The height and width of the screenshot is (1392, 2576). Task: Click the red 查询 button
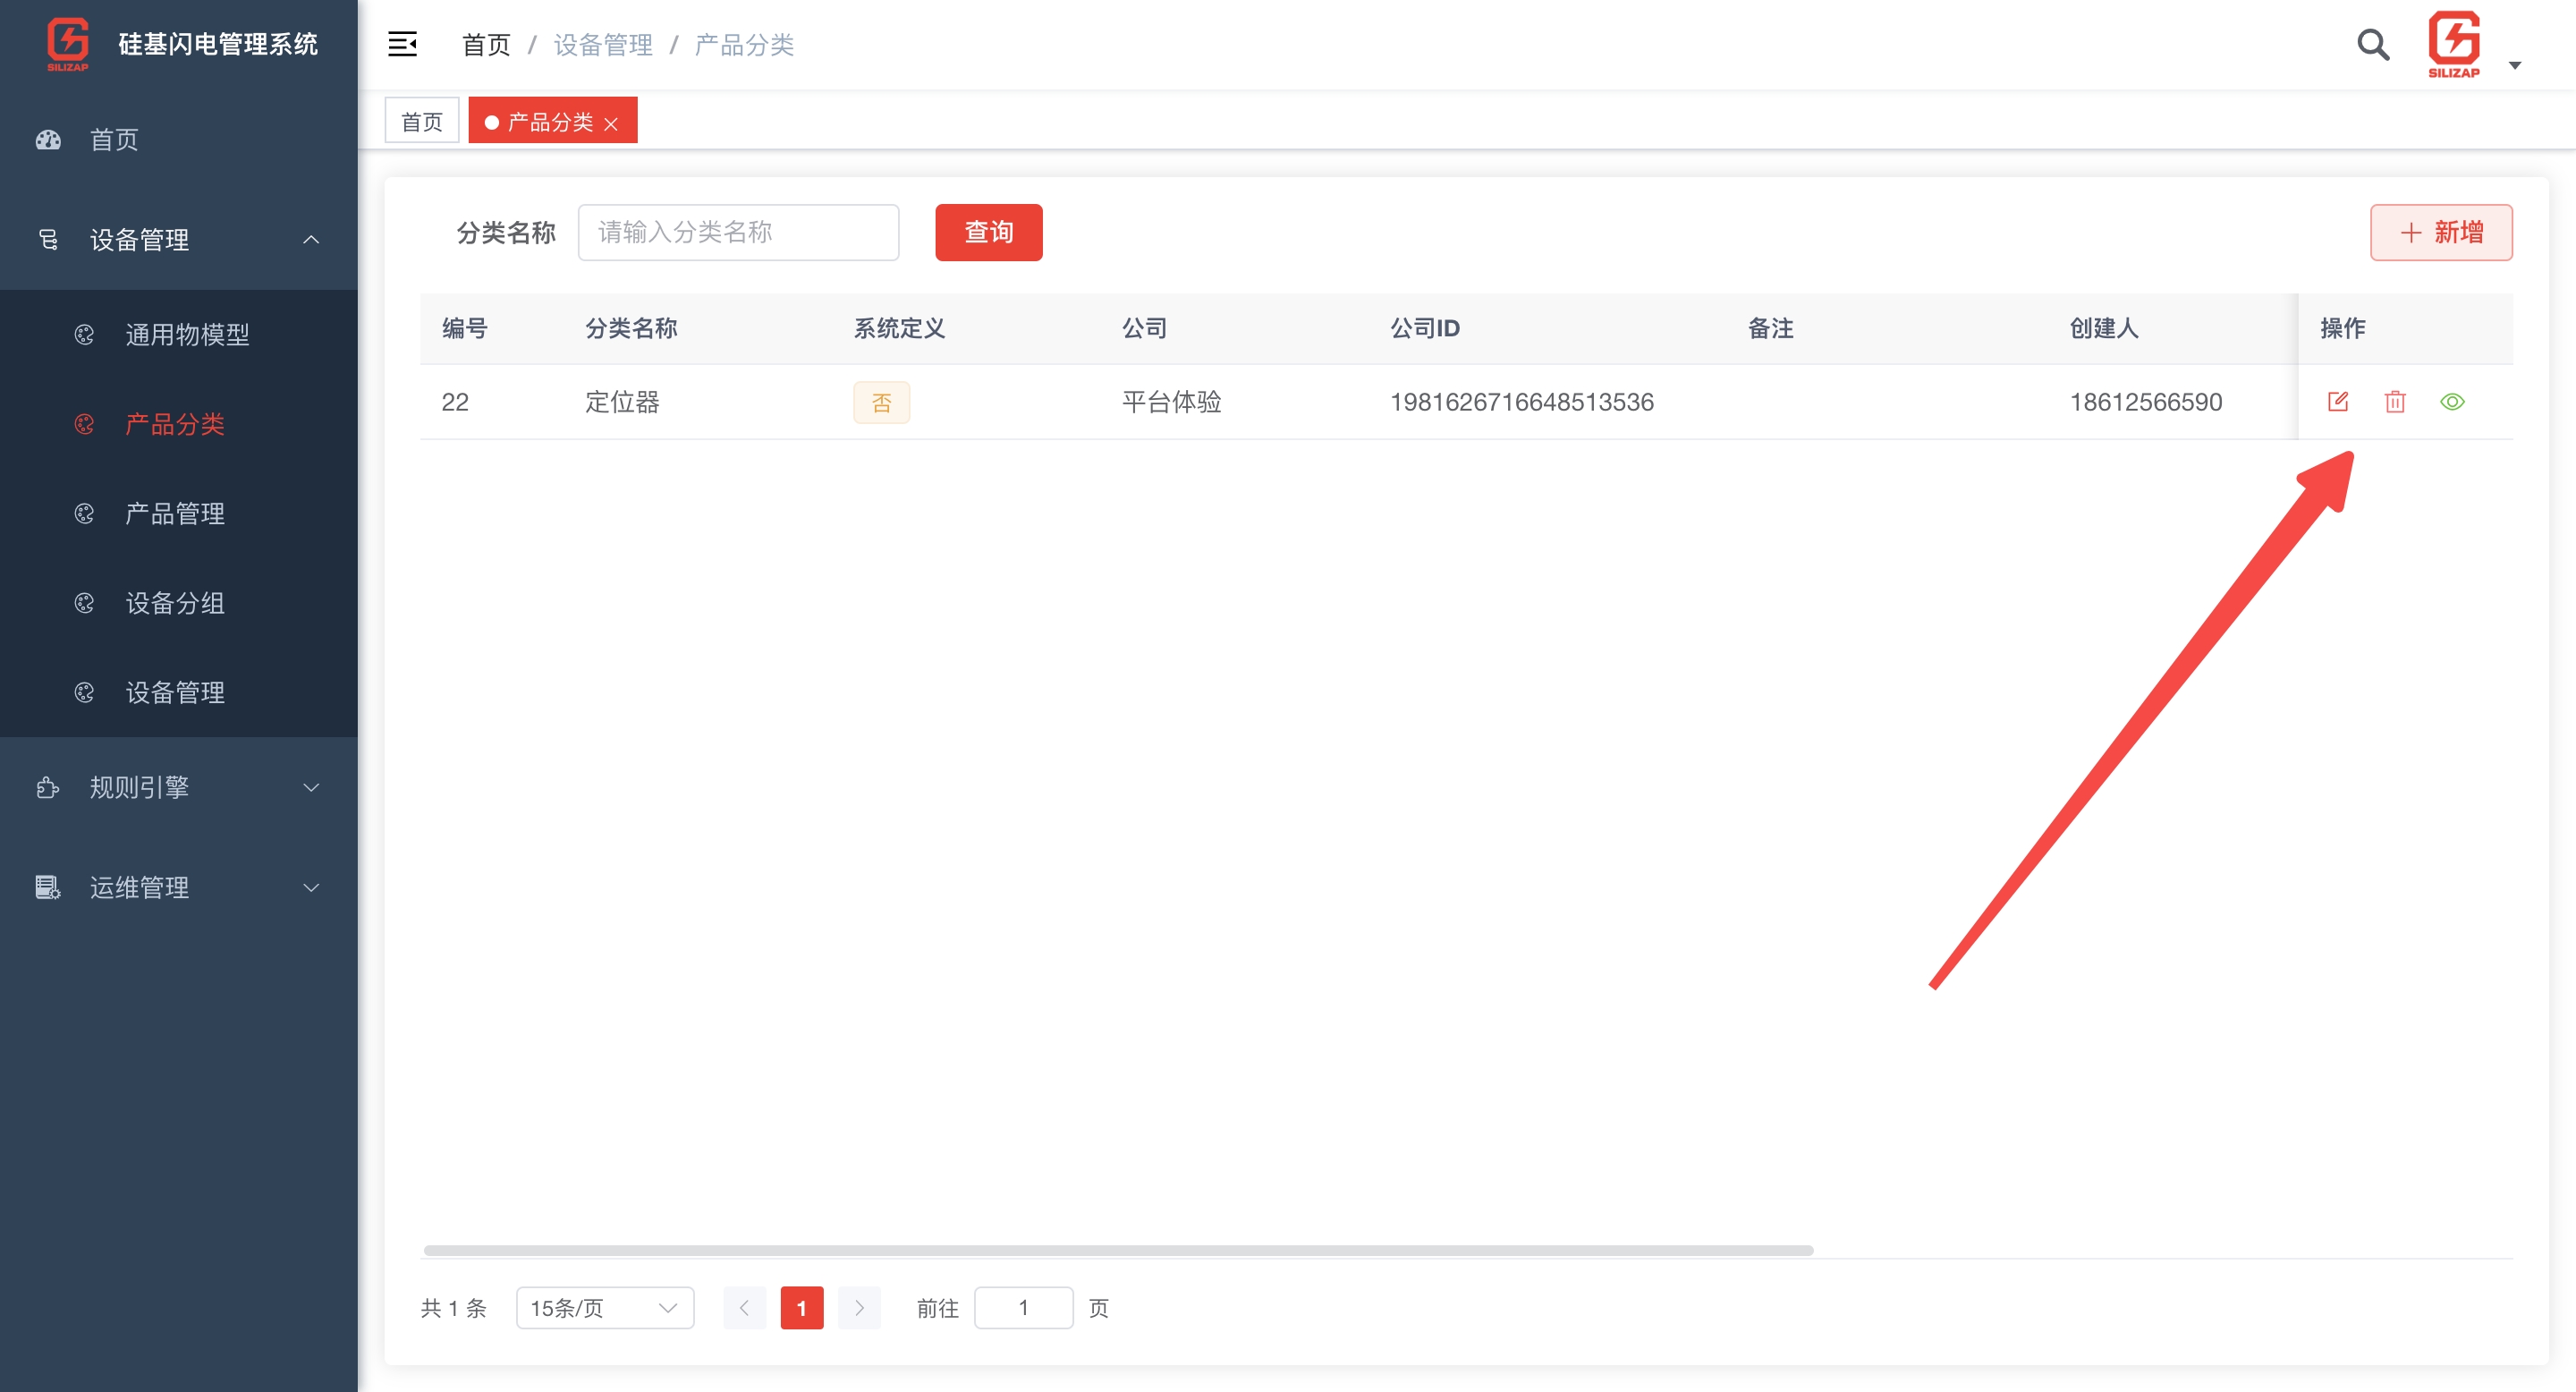(988, 232)
